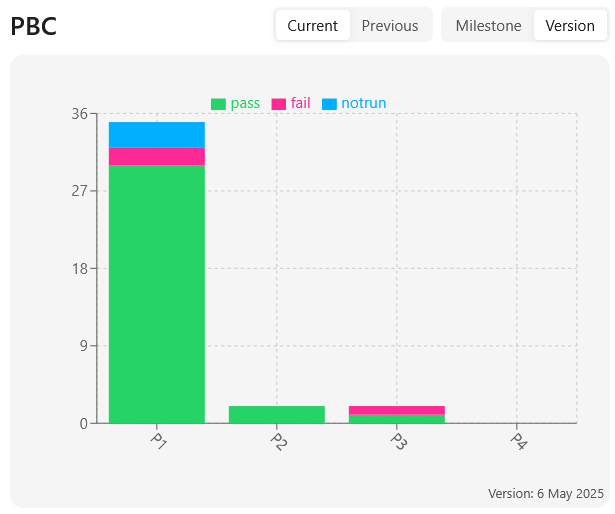Toggle the green pass legend swatch
This screenshot has height=514, width=615.
pyautogui.click(x=218, y=104)
